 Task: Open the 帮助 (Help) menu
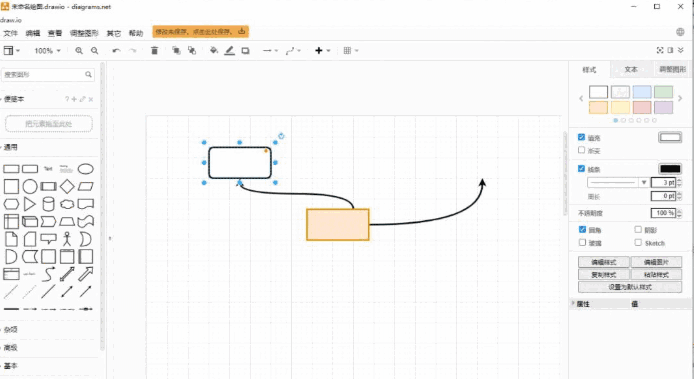(136, 33)
